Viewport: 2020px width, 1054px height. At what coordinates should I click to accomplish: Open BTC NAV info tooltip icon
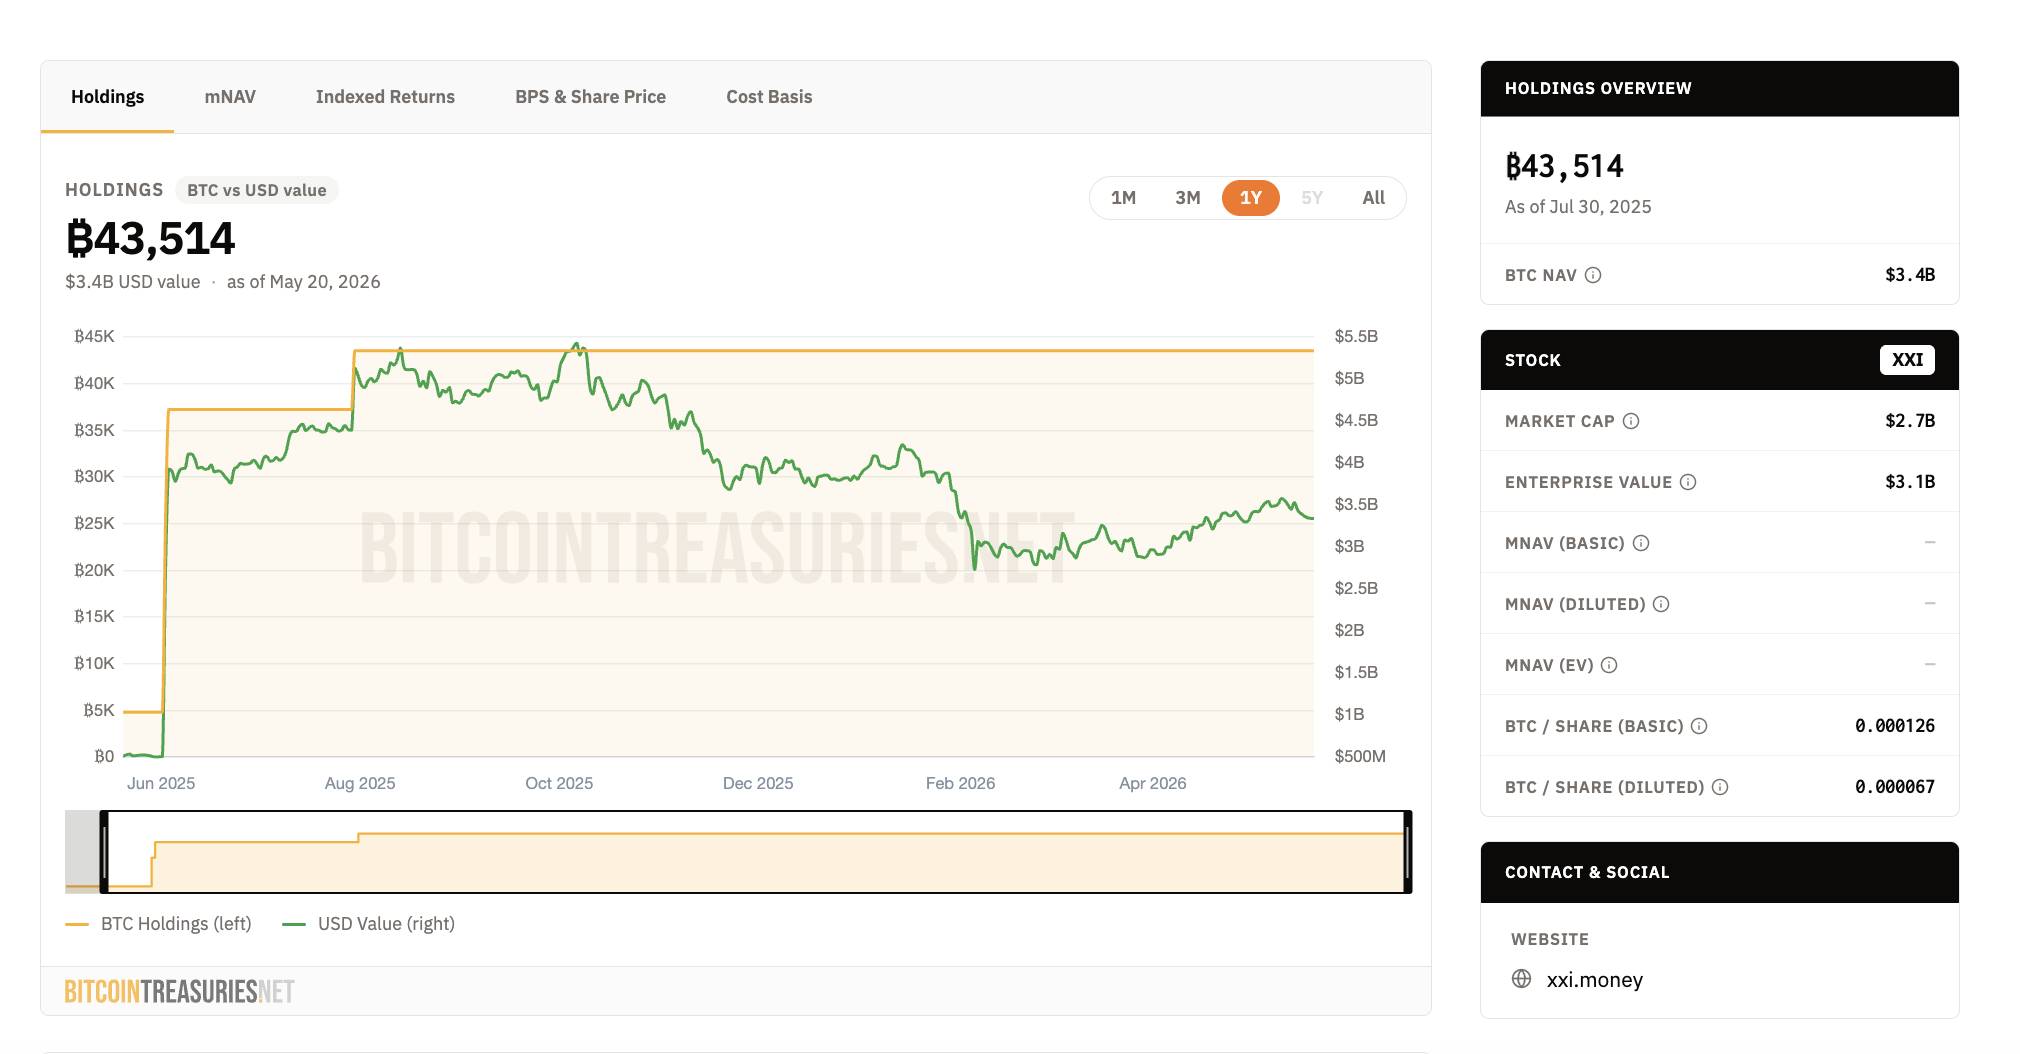(1593, 275)
